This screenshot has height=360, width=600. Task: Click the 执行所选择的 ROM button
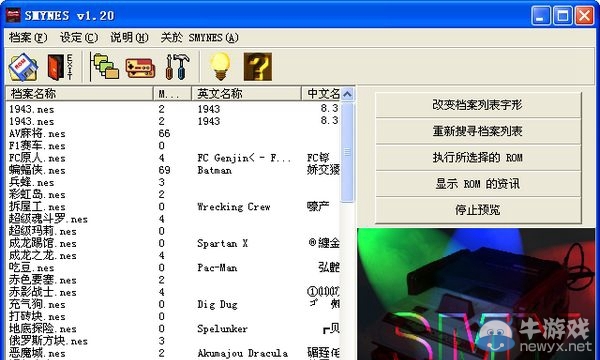(x=478, y=157)
